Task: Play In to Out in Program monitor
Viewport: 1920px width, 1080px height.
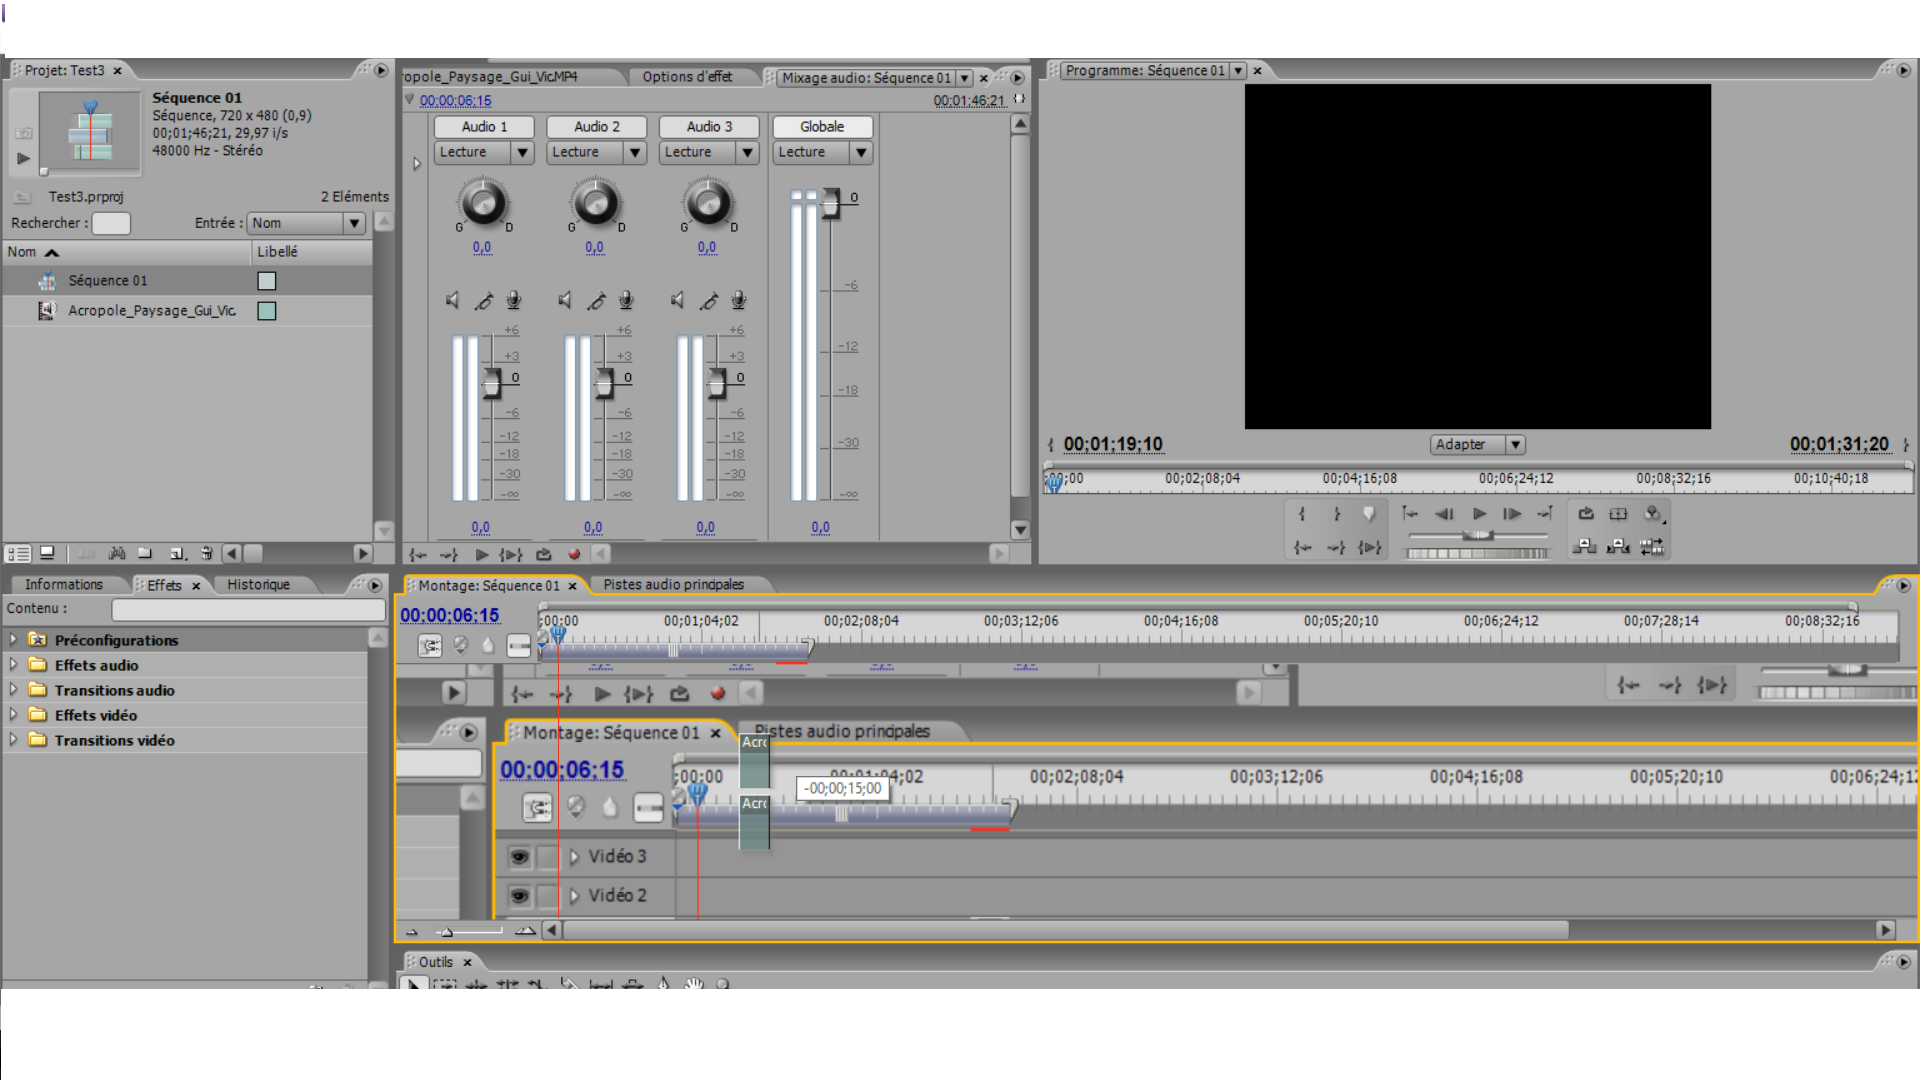Action: tap(1370, 547)
